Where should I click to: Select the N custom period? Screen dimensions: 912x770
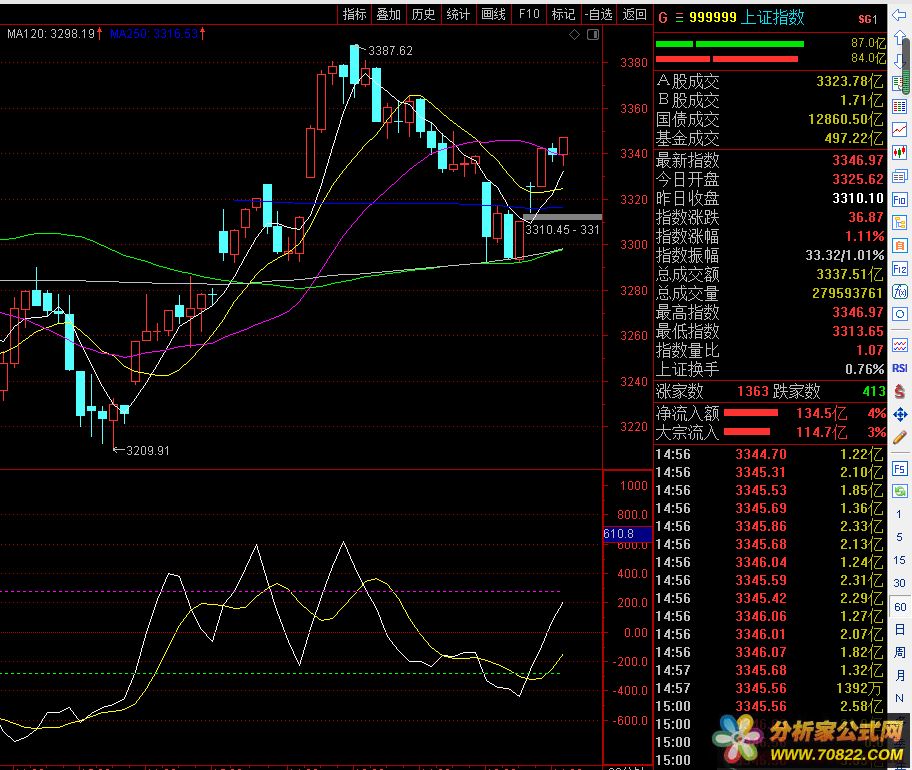click(x=899, y=698)
